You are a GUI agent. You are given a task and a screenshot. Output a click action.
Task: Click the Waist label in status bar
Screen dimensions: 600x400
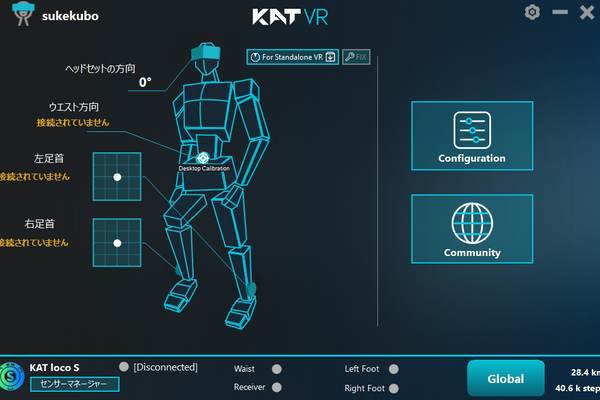point(244,369)
